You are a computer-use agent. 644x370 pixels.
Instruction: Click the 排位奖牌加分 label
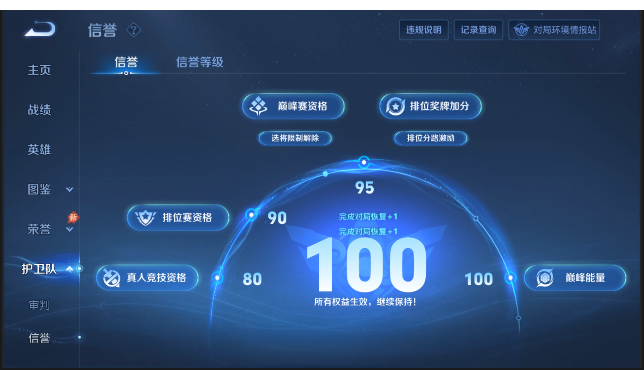coord(439,106)
